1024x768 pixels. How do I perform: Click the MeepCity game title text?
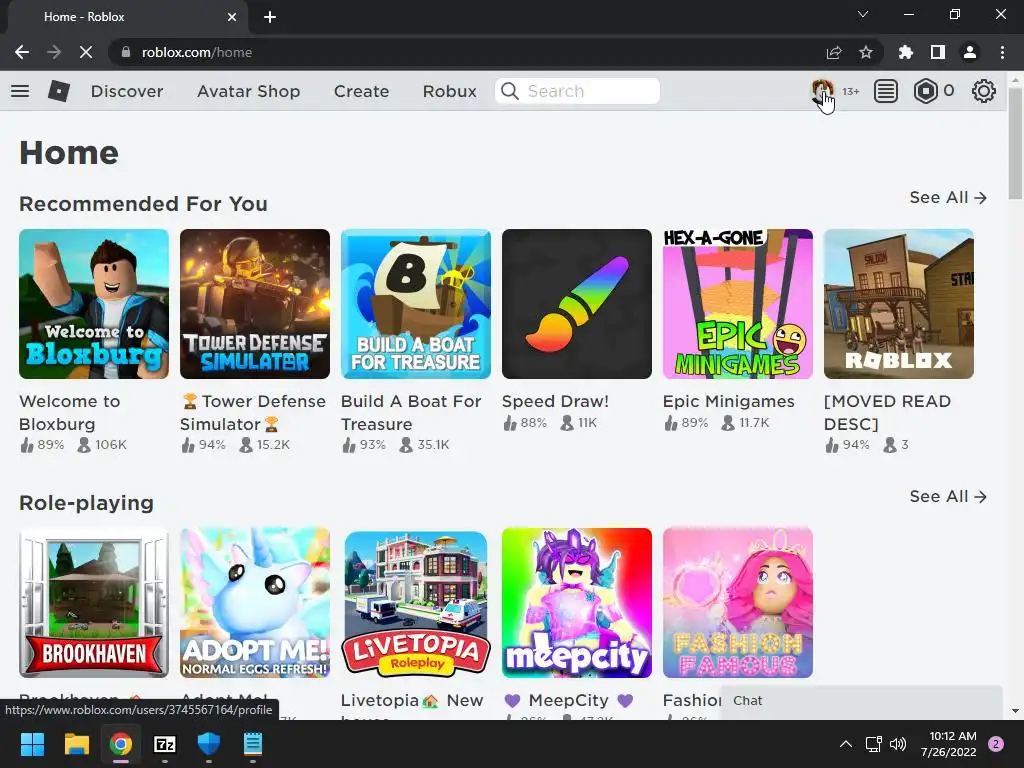pyautogui.click(x=569, y=700)
